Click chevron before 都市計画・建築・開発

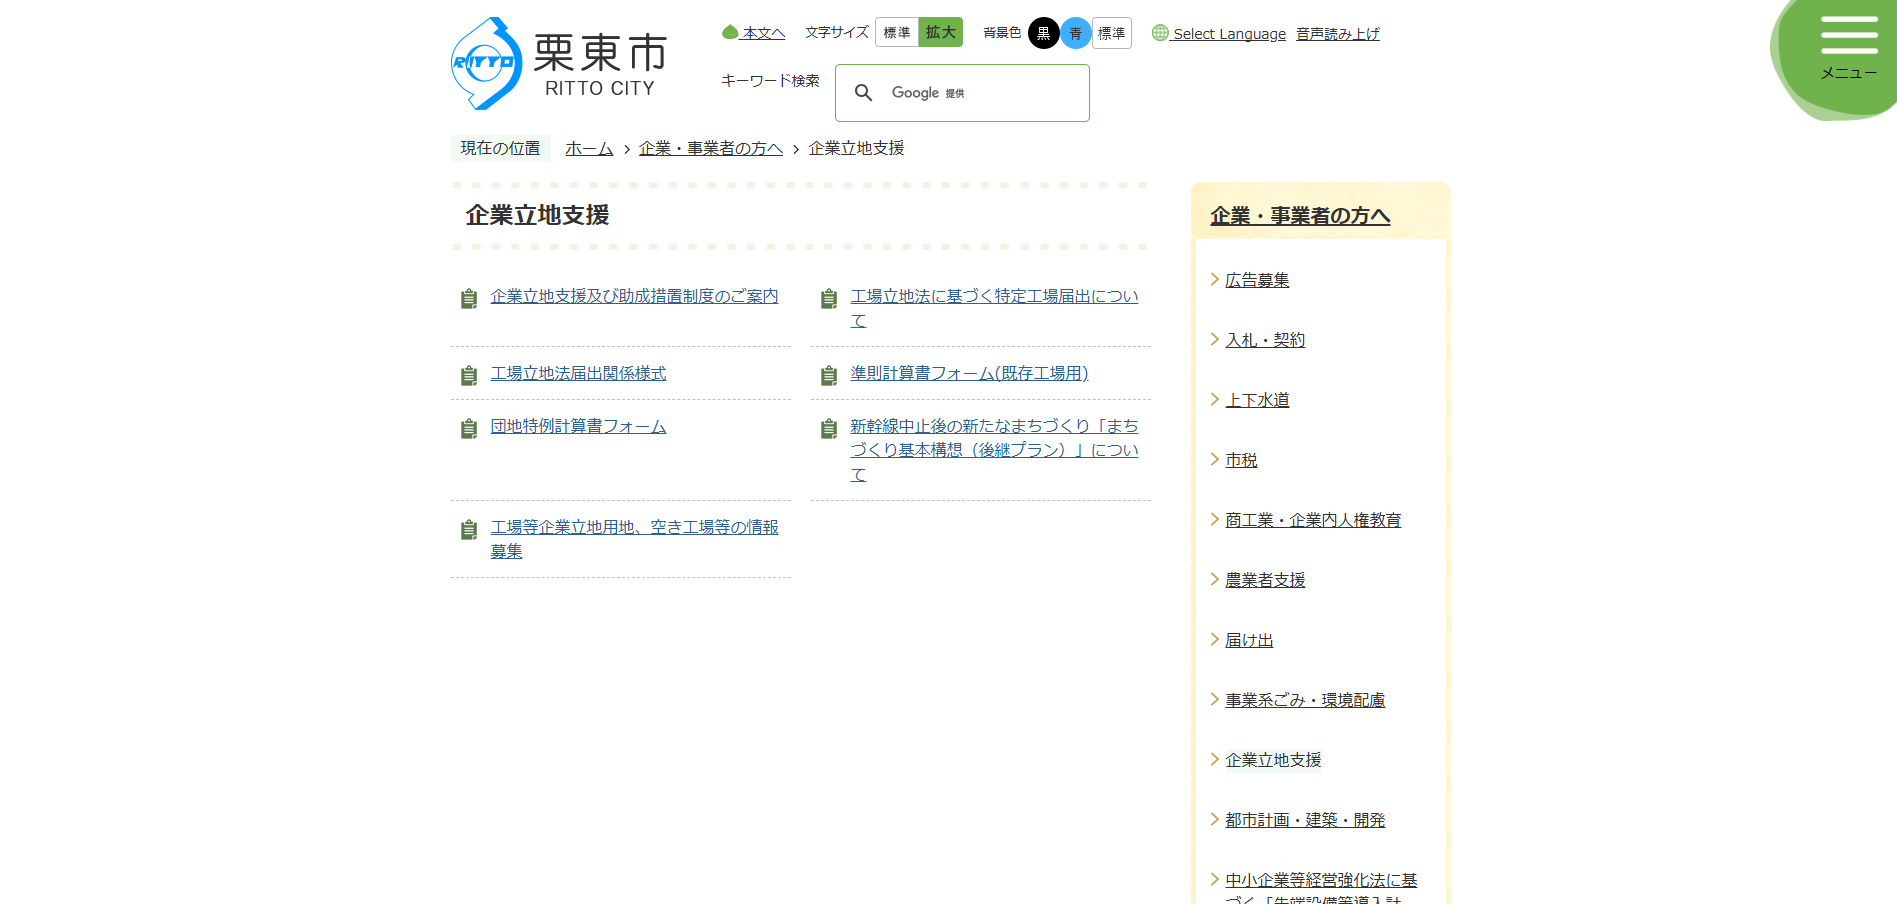(1215, 819)
